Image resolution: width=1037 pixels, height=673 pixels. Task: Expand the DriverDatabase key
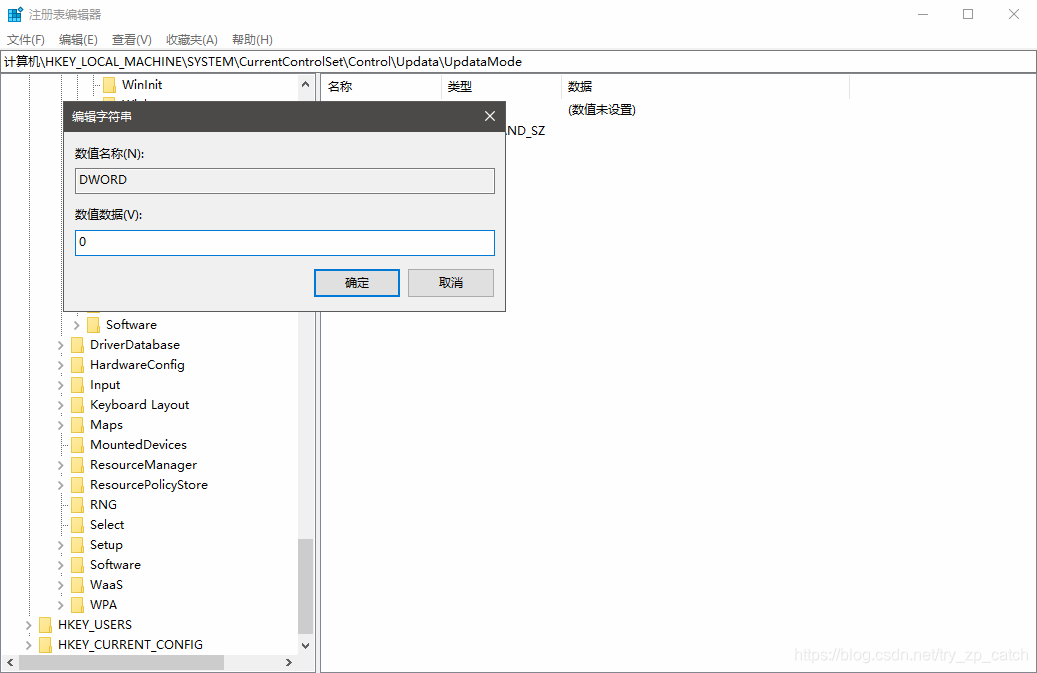[61, 345]
